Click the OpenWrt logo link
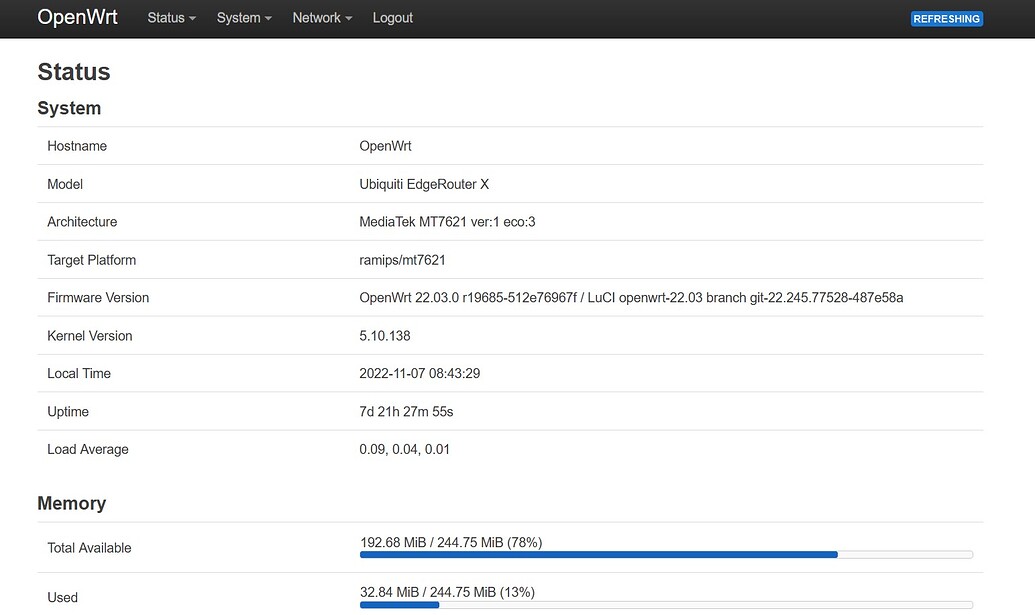The height and width of the screenshot is (615, 1035). pos(77,17)
